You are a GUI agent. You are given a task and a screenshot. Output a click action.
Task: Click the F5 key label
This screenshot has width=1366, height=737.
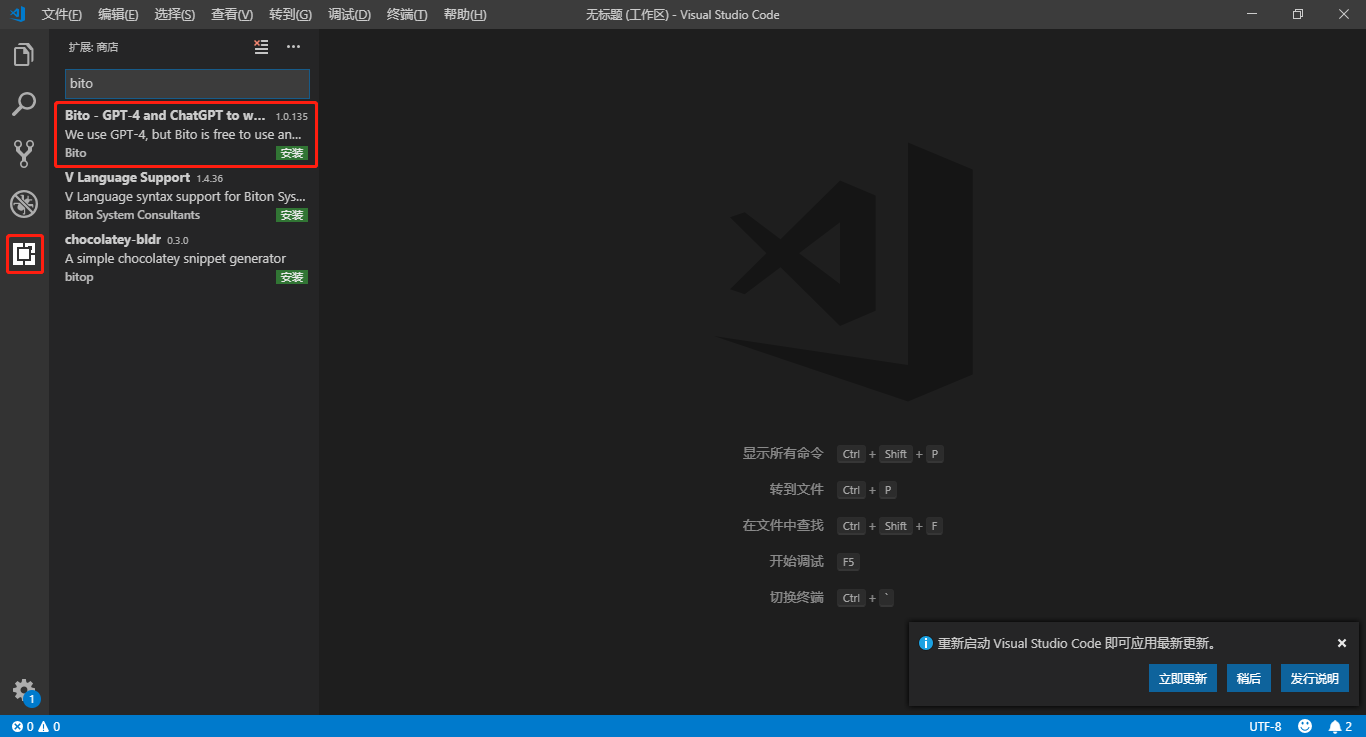[848, 562]
